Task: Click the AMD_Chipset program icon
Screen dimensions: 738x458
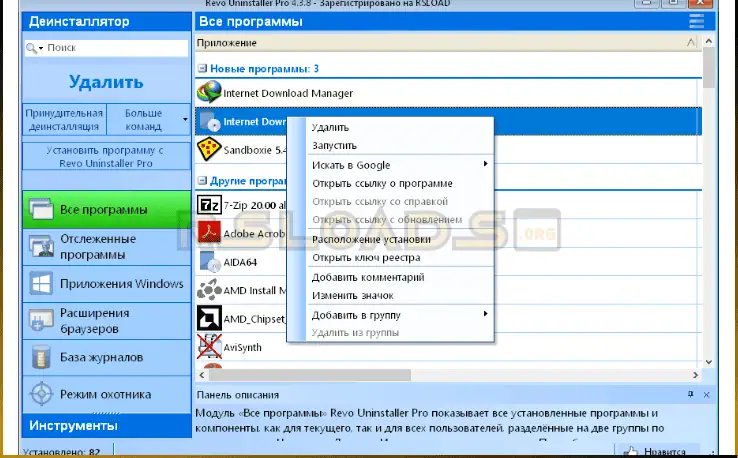Action: [x=209, y=318]
